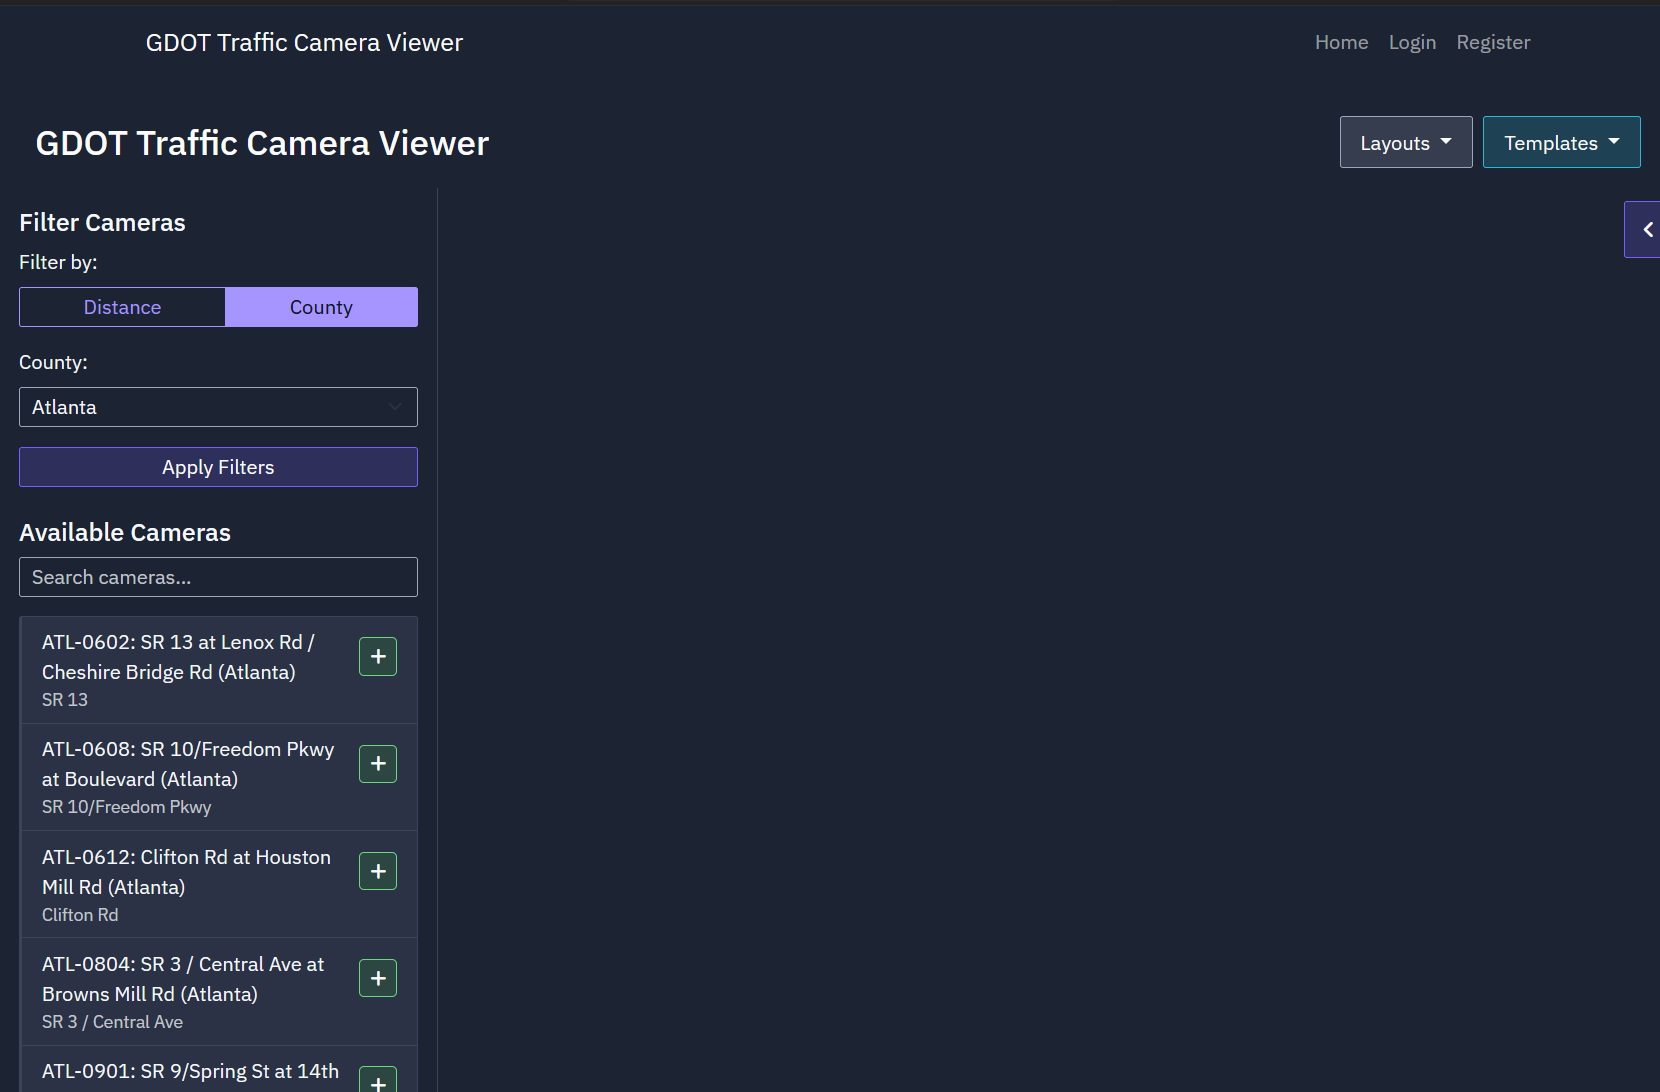Open the Register page link
The height and width of the screenshot is (1092, 1660).
pos(1493,42)
